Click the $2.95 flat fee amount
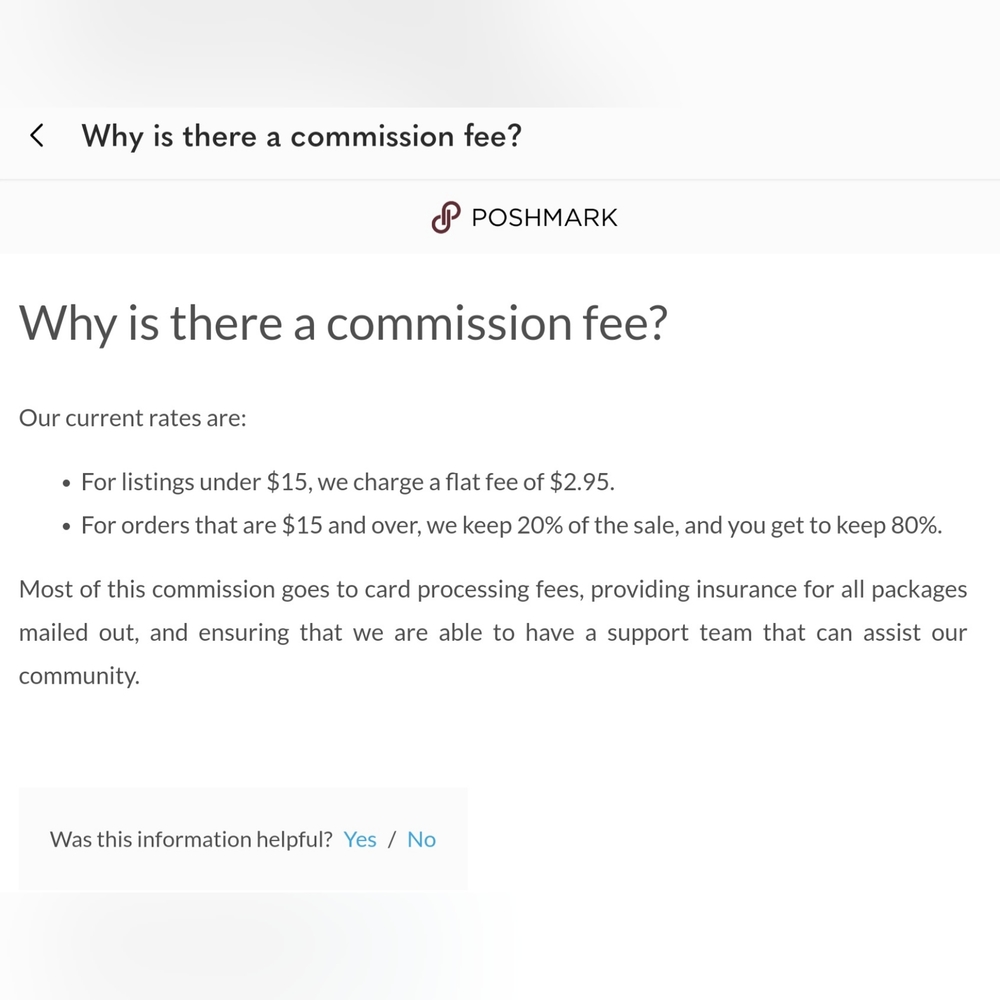This screenshot has width=1000, height=1000. coord(582,482)
